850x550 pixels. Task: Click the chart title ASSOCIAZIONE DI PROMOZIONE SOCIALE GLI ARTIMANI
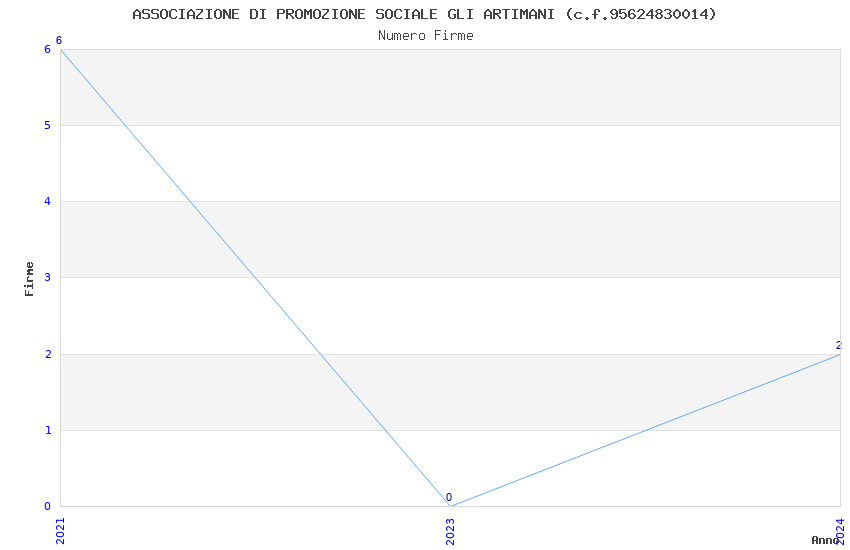pyautogui.click(x=424, y=14)
